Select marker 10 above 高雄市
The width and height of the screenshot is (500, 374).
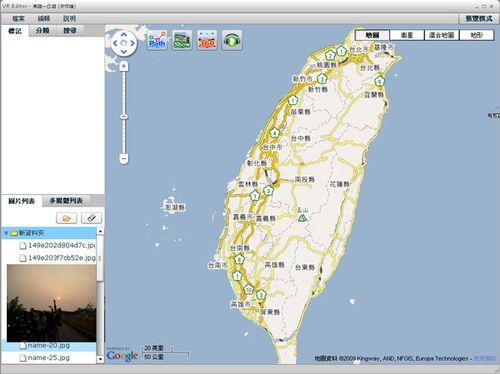248,289
